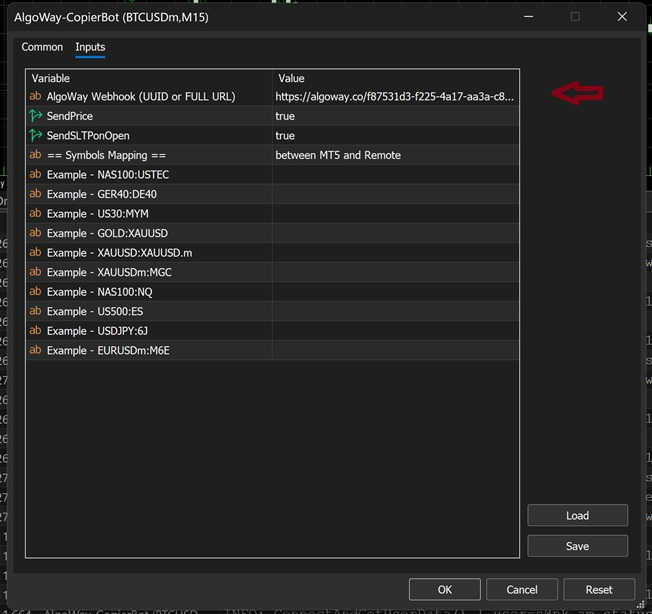Click the ab icon beside US500:ES
The width and height of the screenshot is (652, 614).
point(35,311)
